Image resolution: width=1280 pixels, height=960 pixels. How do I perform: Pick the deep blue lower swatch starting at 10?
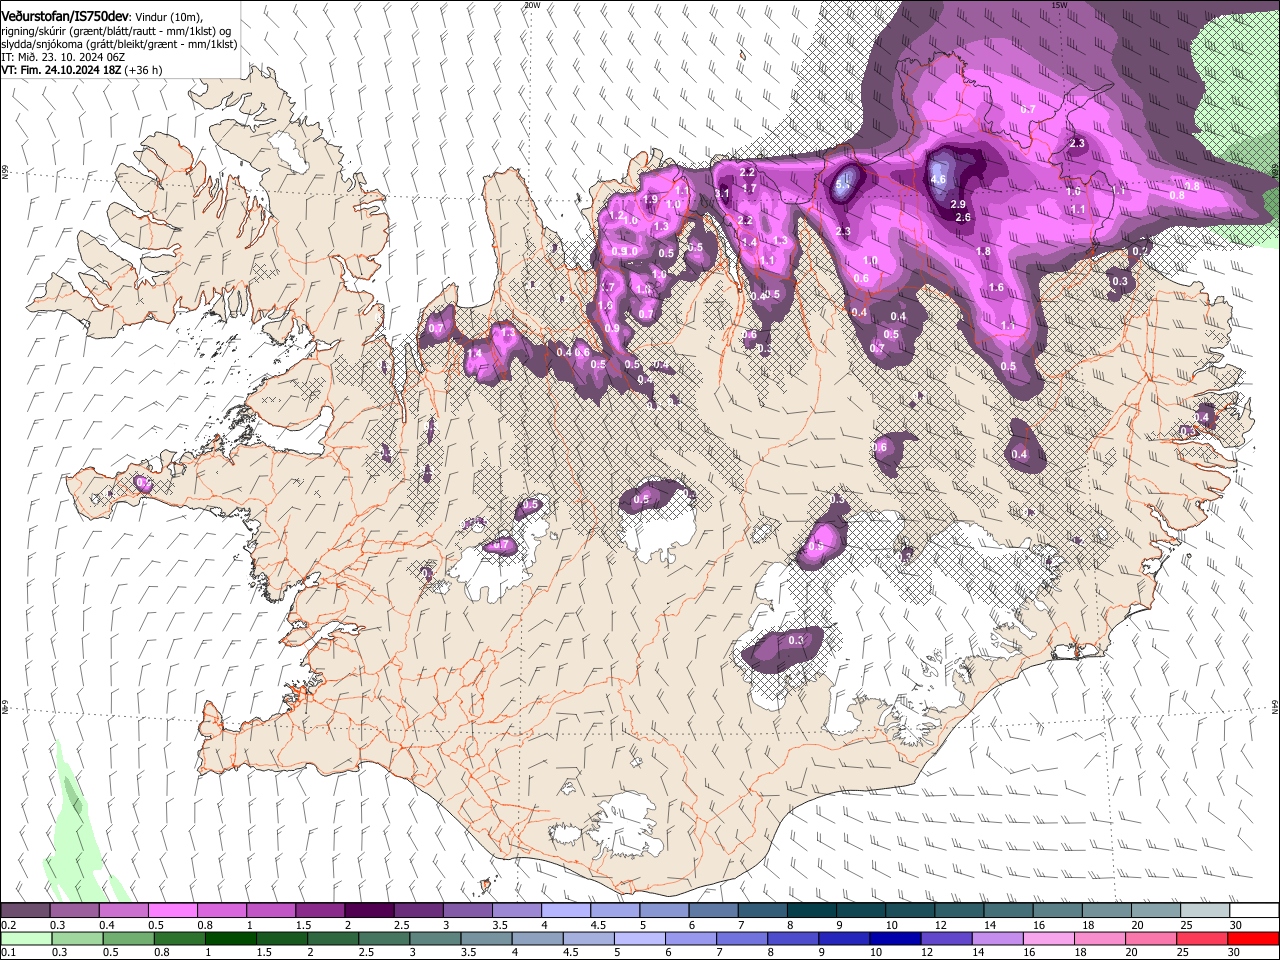895,938
